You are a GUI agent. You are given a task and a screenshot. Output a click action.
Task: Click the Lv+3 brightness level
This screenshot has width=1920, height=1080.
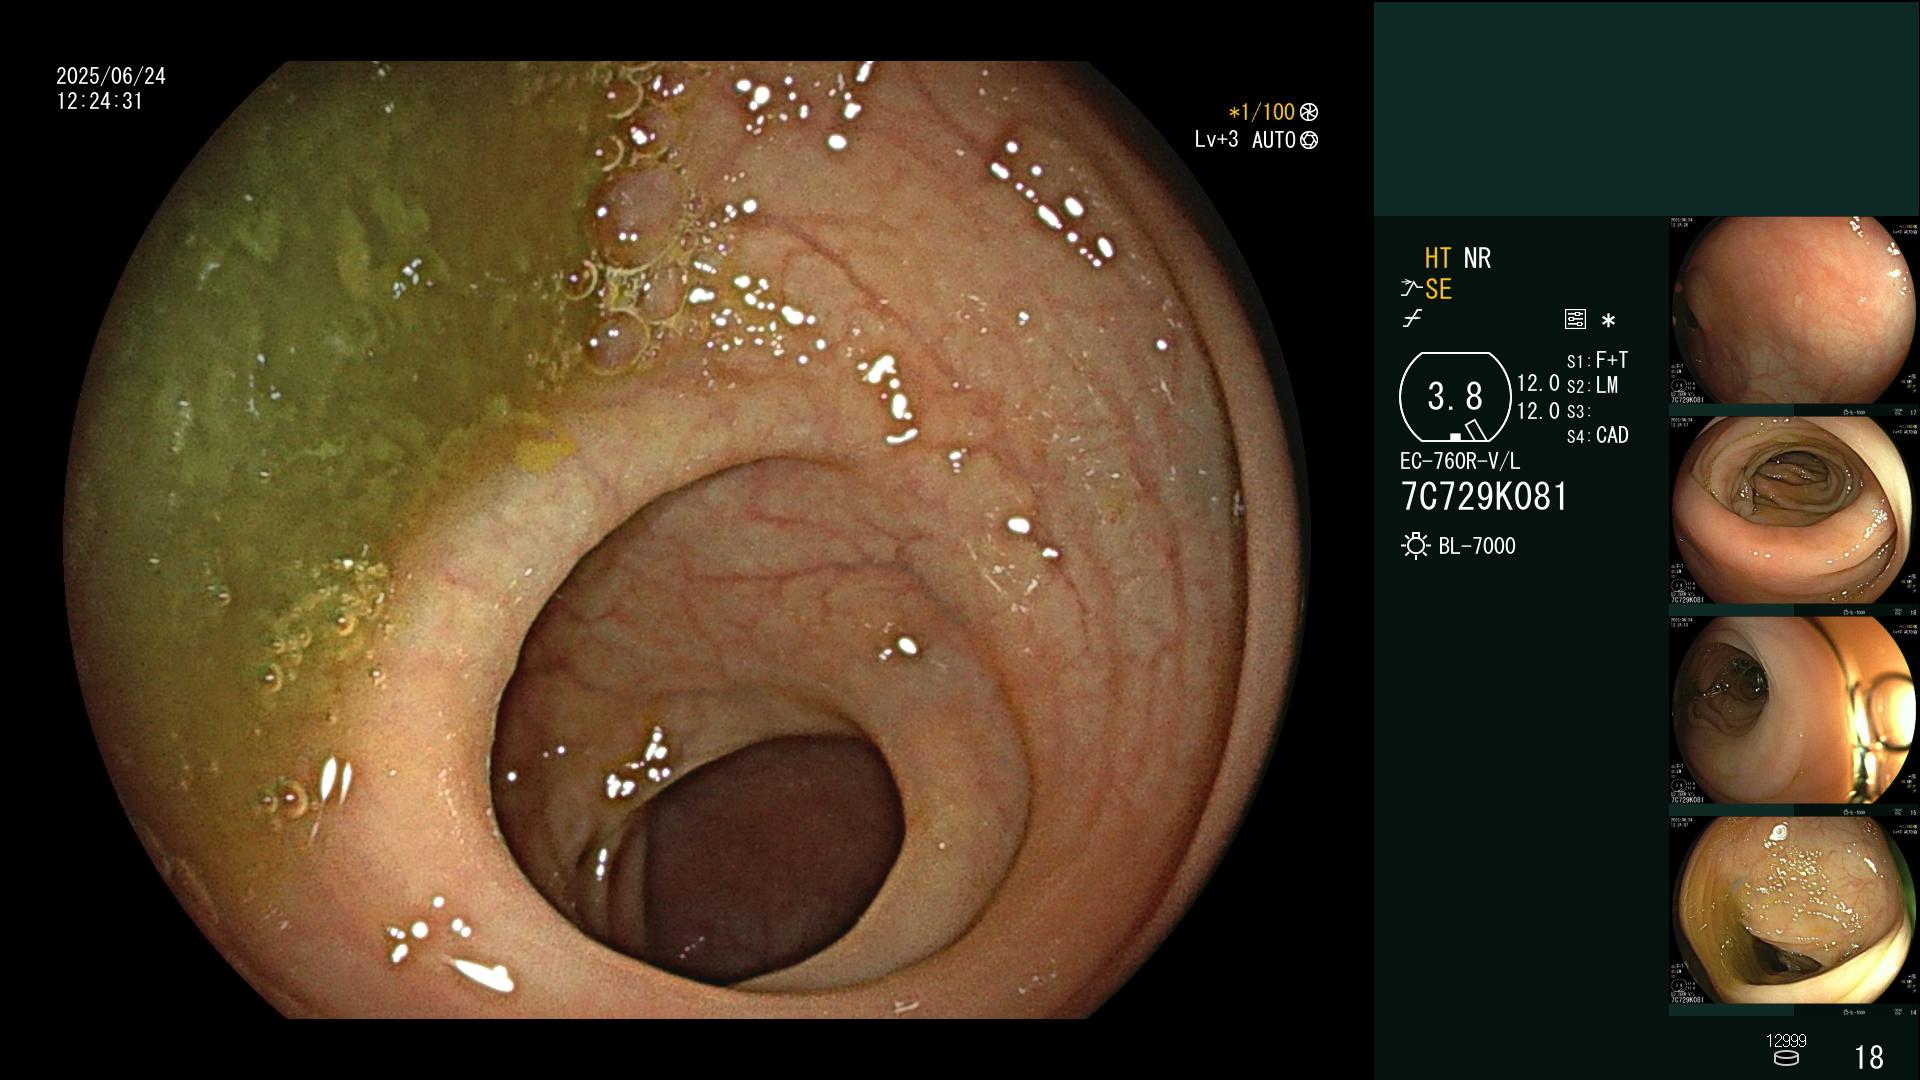[x=1216, y=140]
